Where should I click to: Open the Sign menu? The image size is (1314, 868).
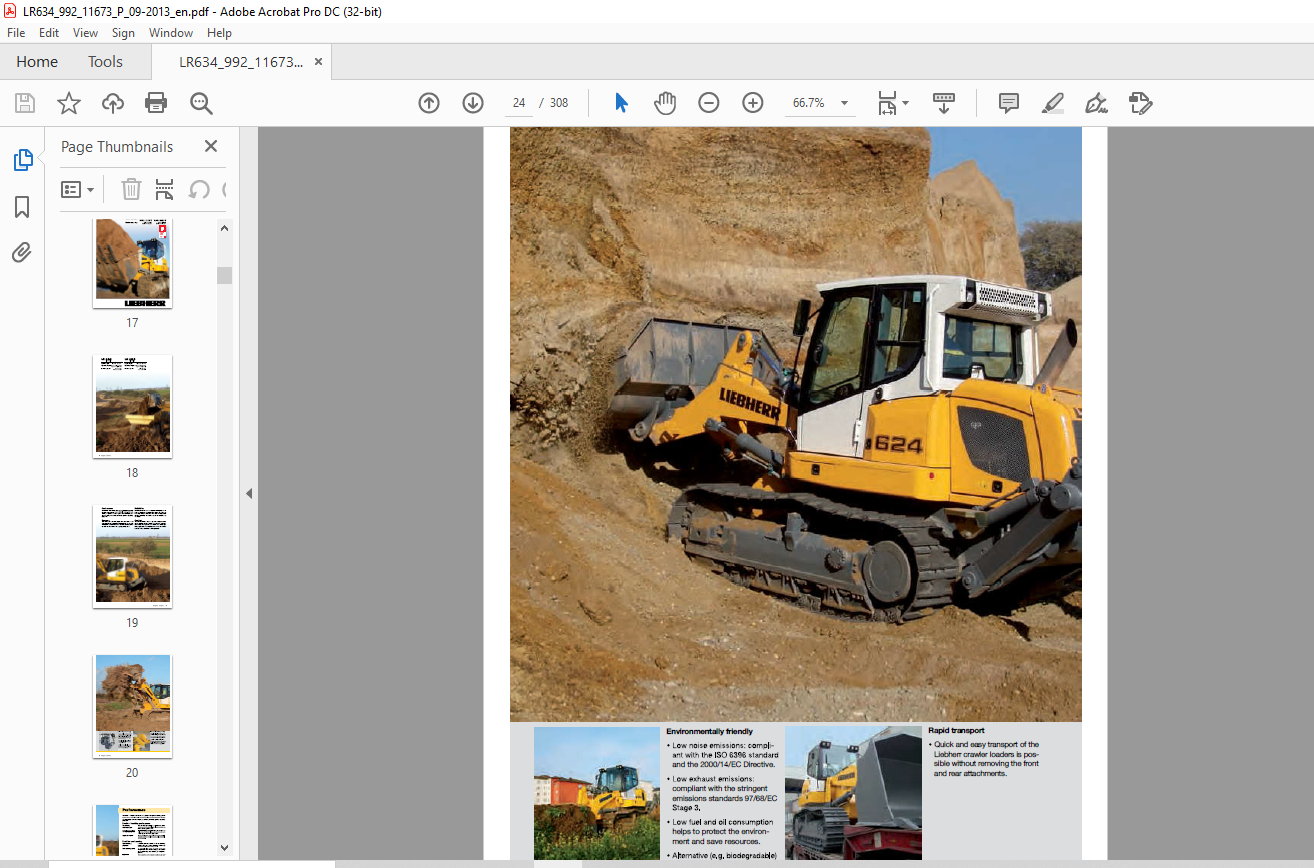(124, 33)
